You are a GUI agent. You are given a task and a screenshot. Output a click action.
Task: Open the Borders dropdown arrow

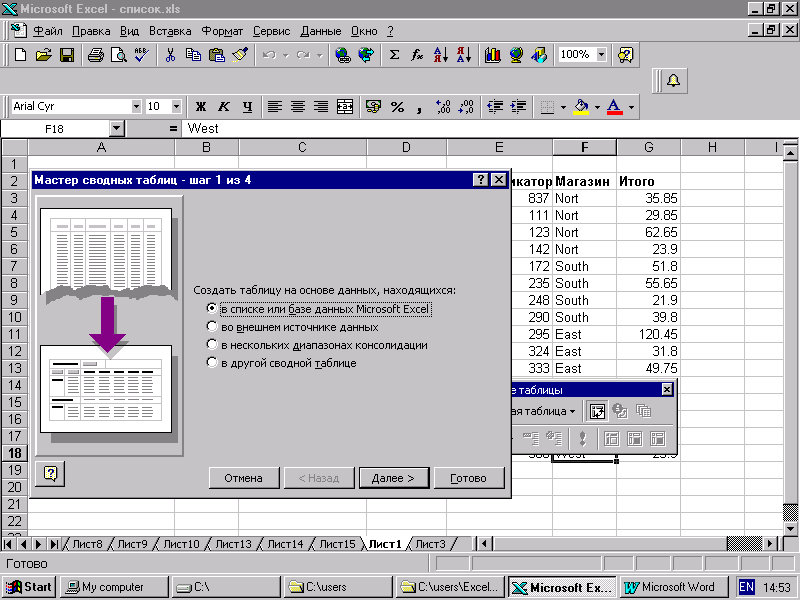[x=563, y=107]
